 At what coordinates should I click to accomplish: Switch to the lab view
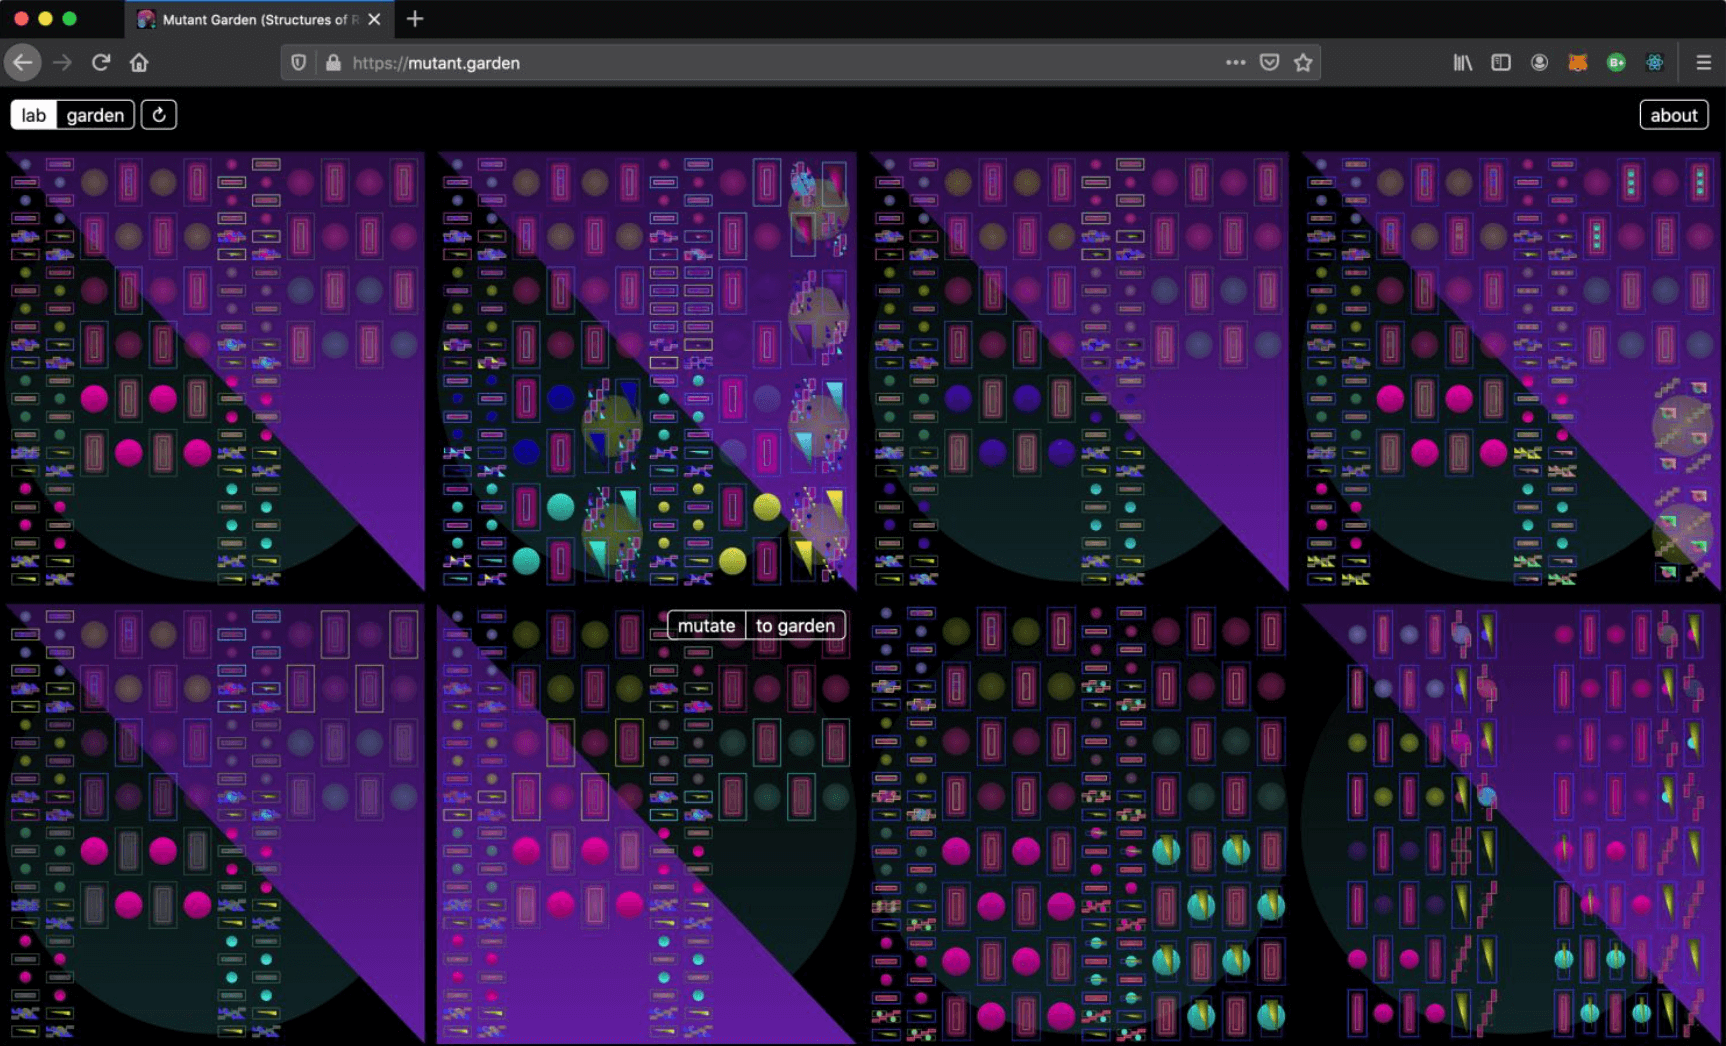(34, 115)
